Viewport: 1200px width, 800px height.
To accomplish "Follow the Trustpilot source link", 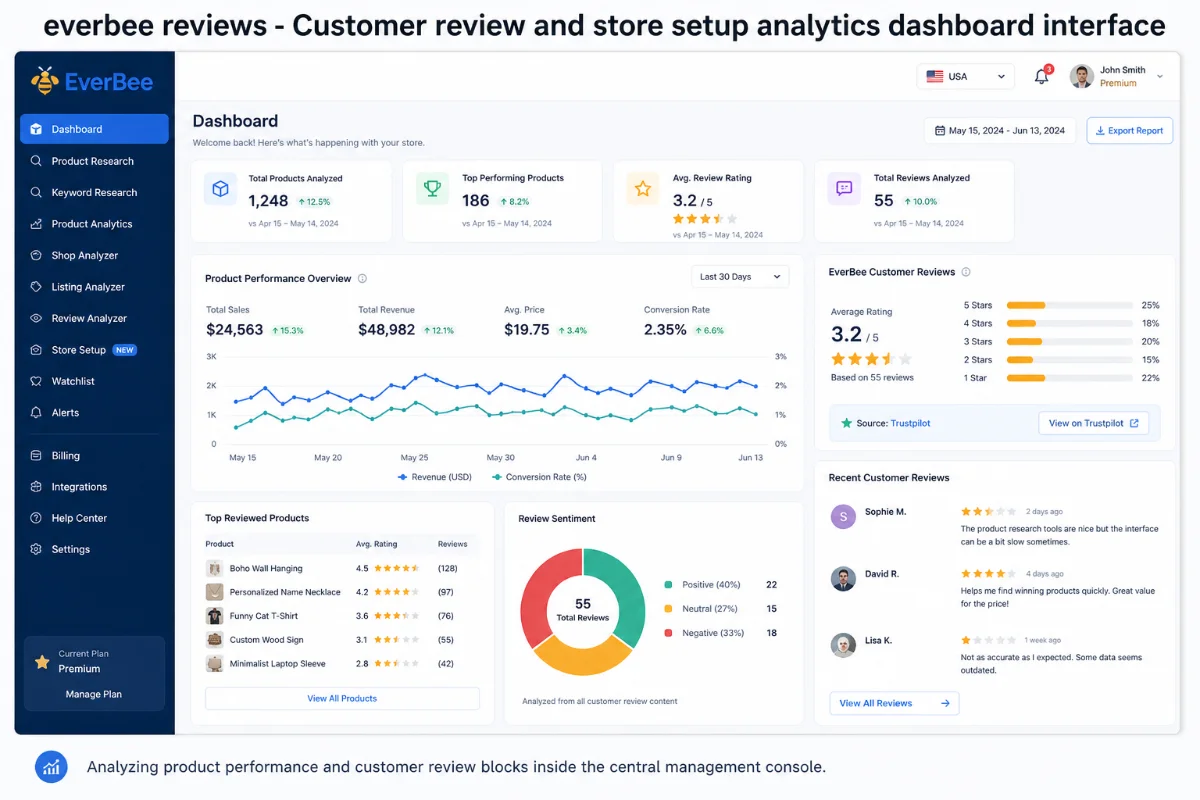I will (909, 423).
